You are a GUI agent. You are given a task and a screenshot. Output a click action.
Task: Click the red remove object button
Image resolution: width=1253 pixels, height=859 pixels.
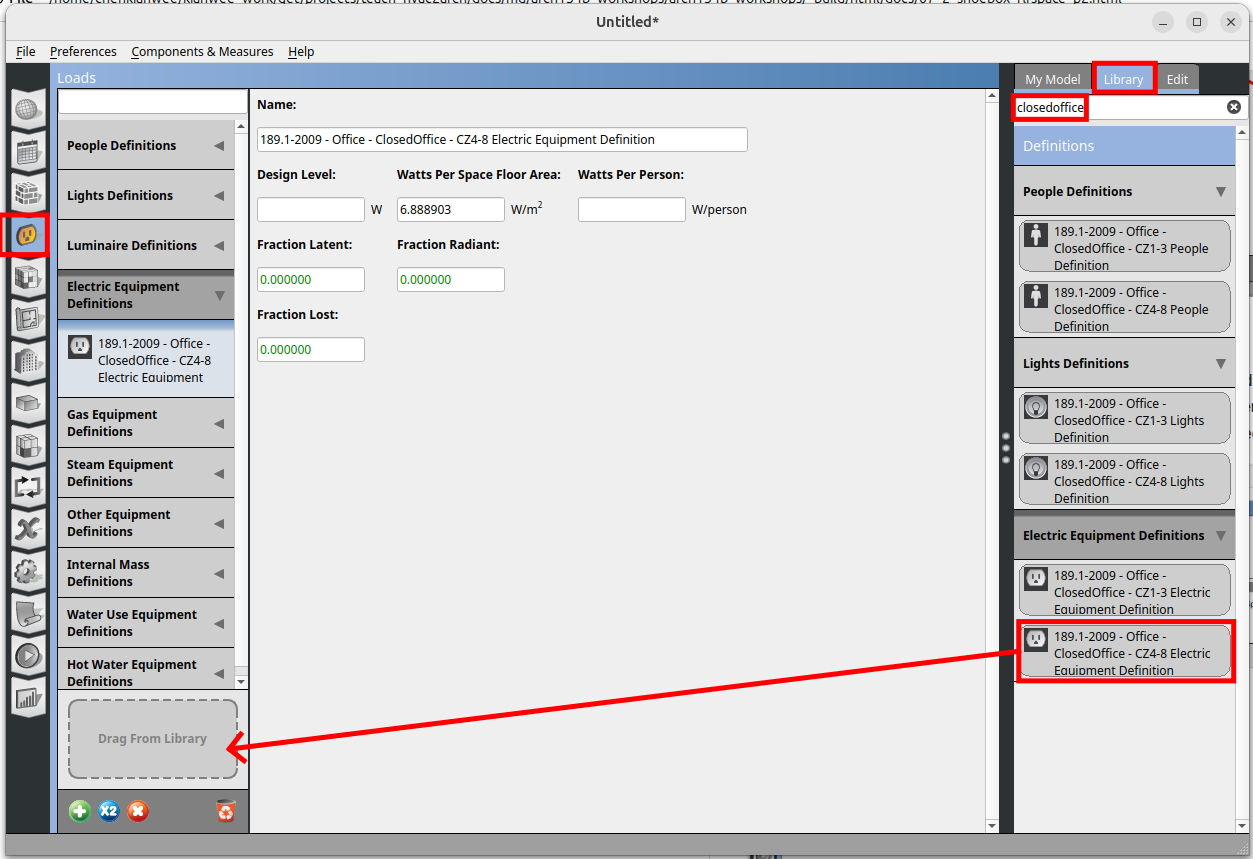[138, 811]
